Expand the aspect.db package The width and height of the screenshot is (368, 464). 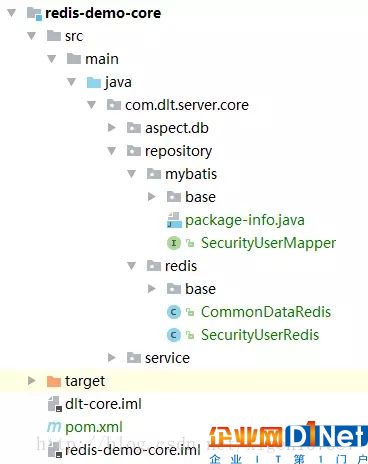112,128
